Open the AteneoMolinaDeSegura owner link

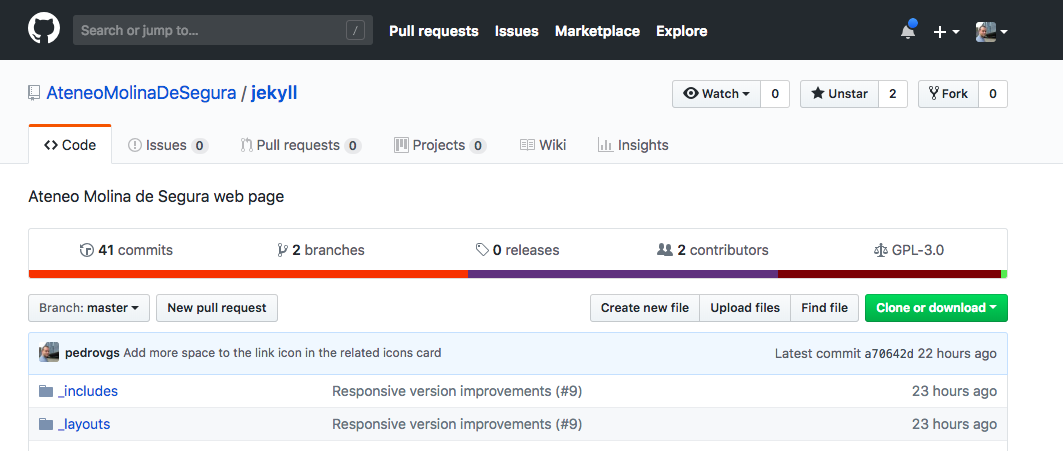tap(141, 94)
